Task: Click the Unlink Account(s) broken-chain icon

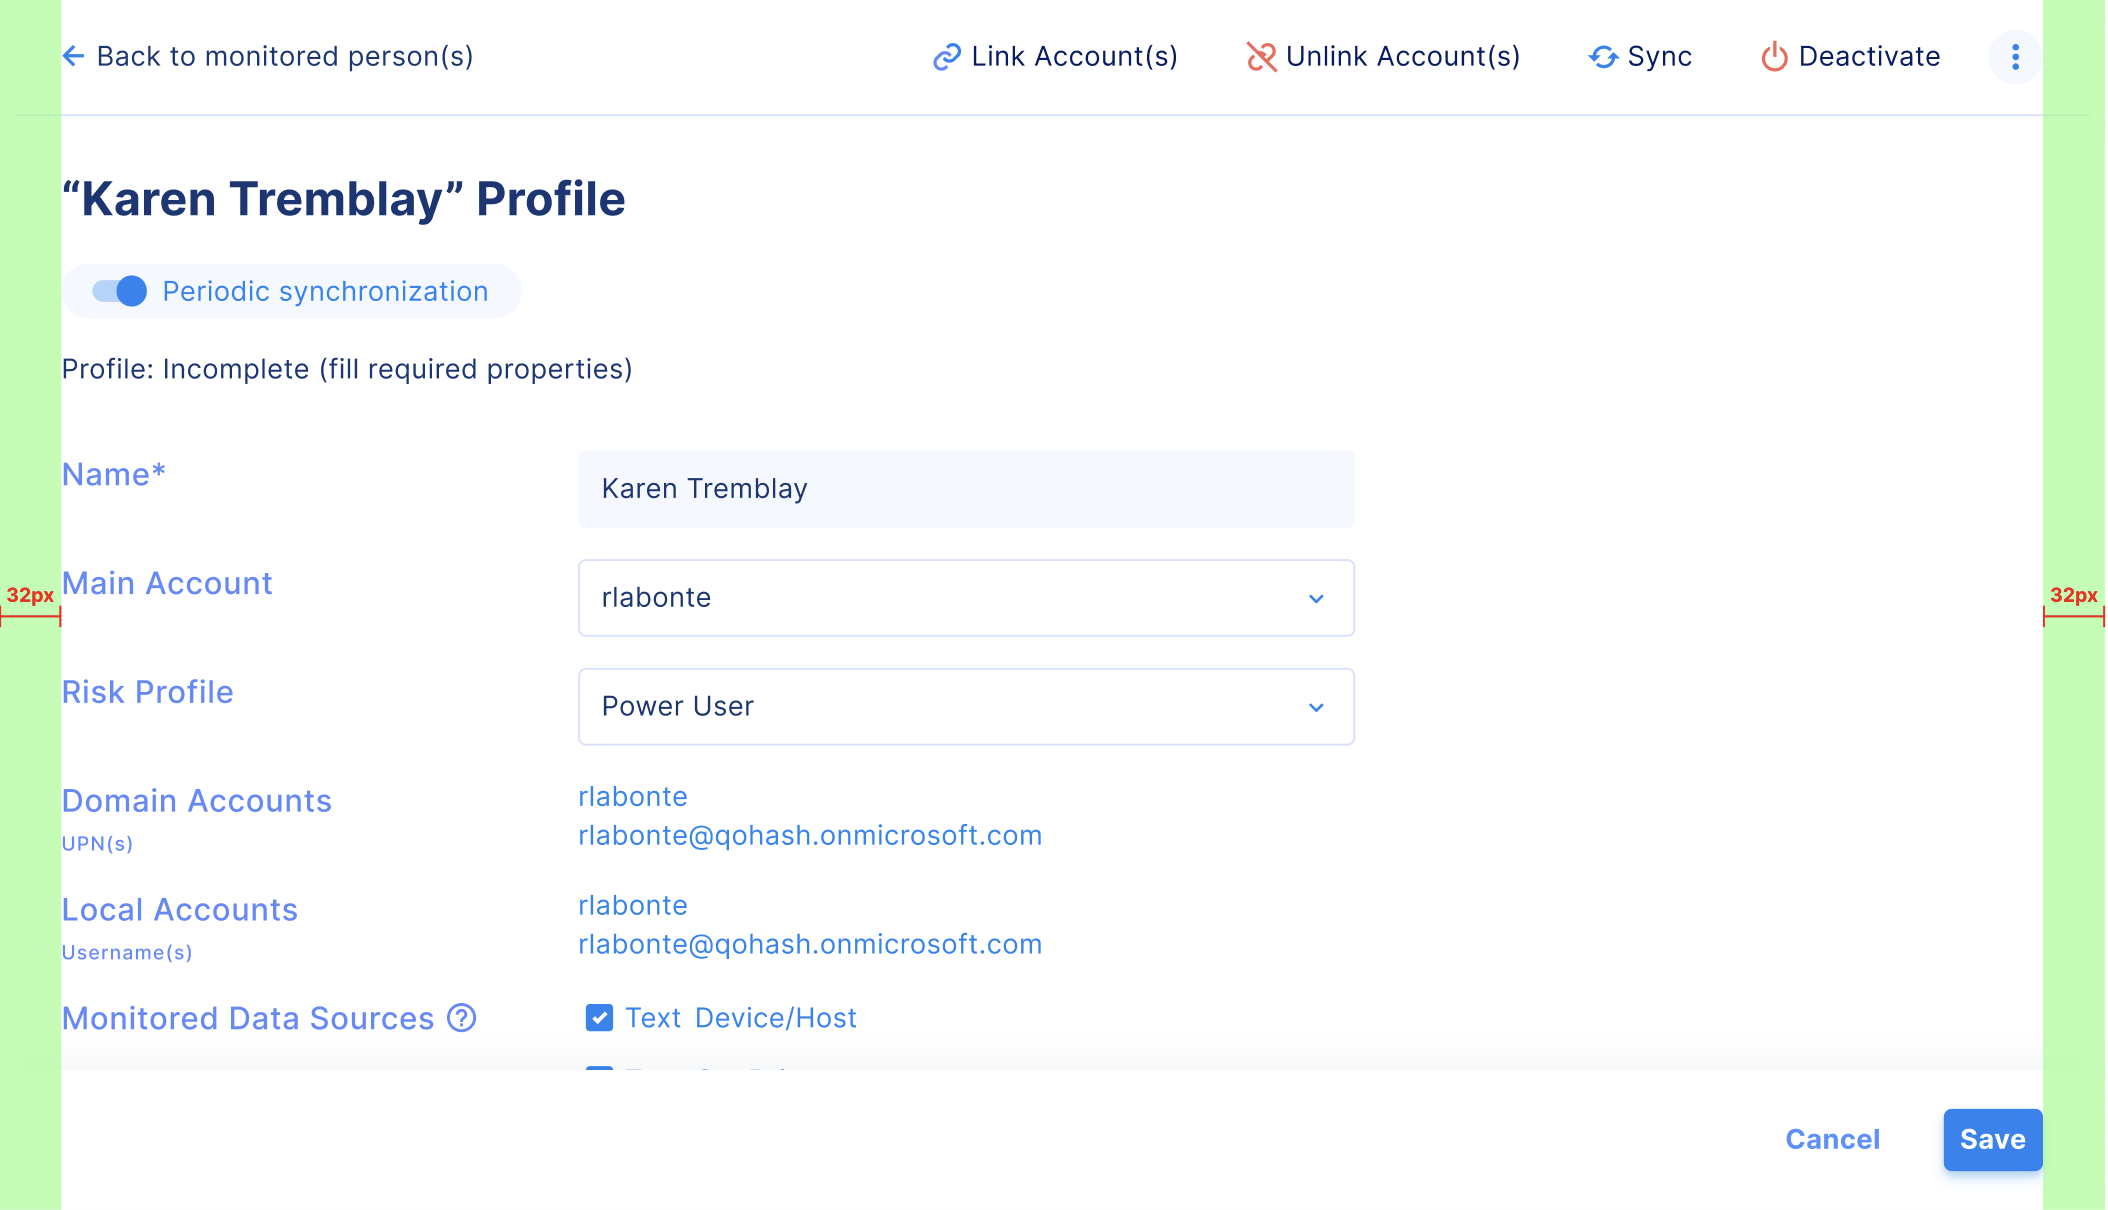Action: pos(1261,57)
